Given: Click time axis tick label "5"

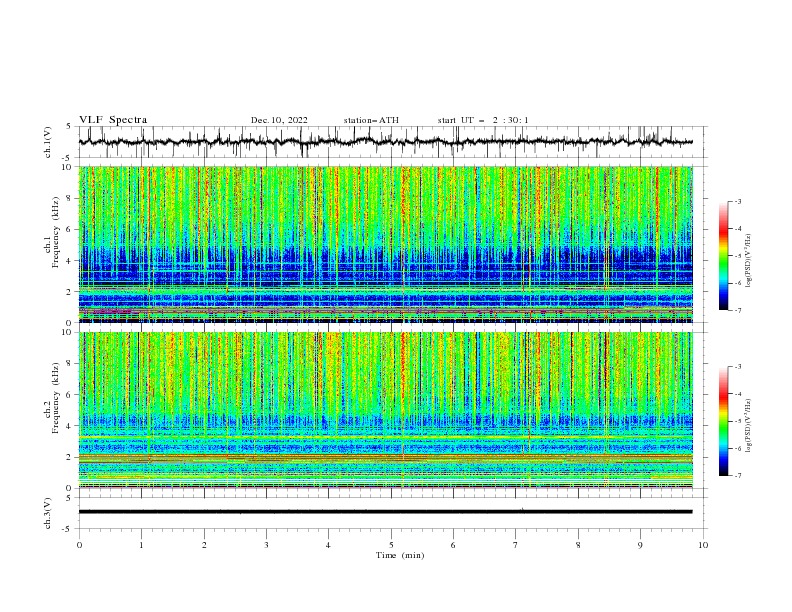Looking at the screenshot, I should [x=391, y=545].
